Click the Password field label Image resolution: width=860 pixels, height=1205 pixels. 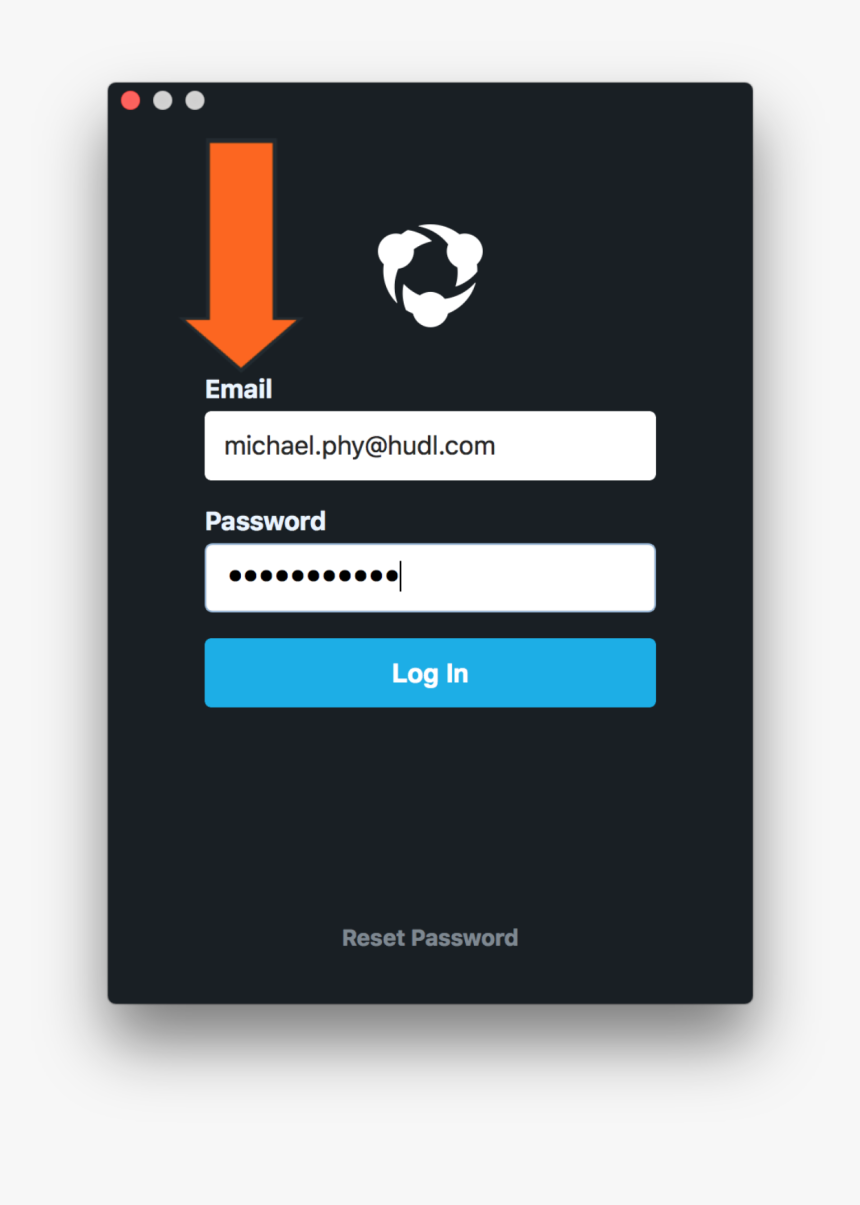(265, 521)
